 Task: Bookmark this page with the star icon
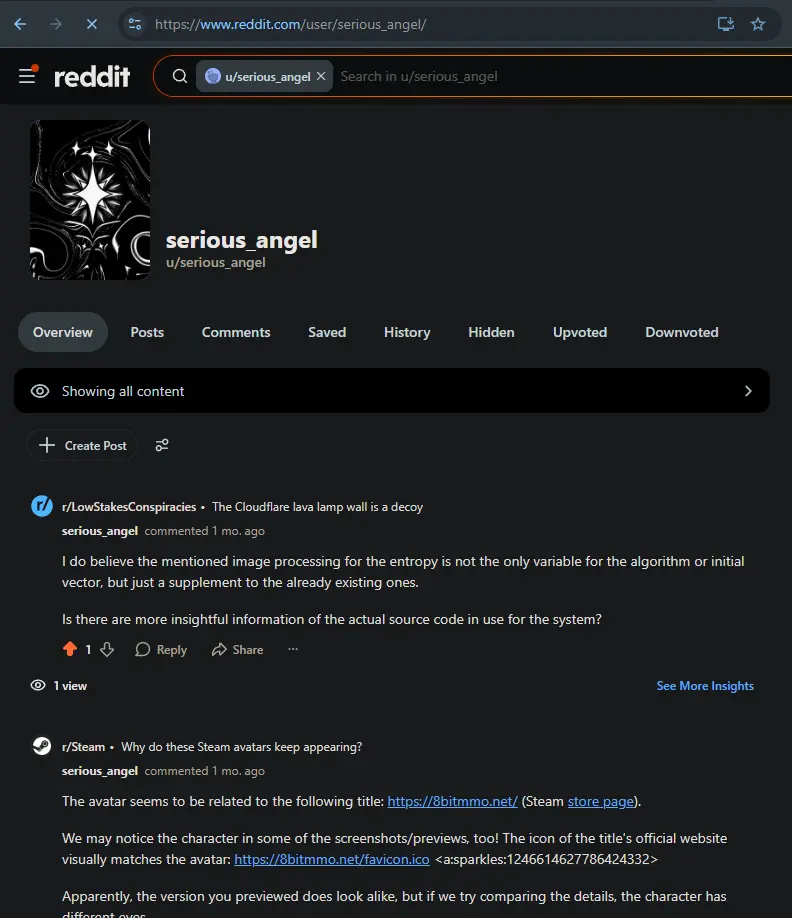(758, 24)
